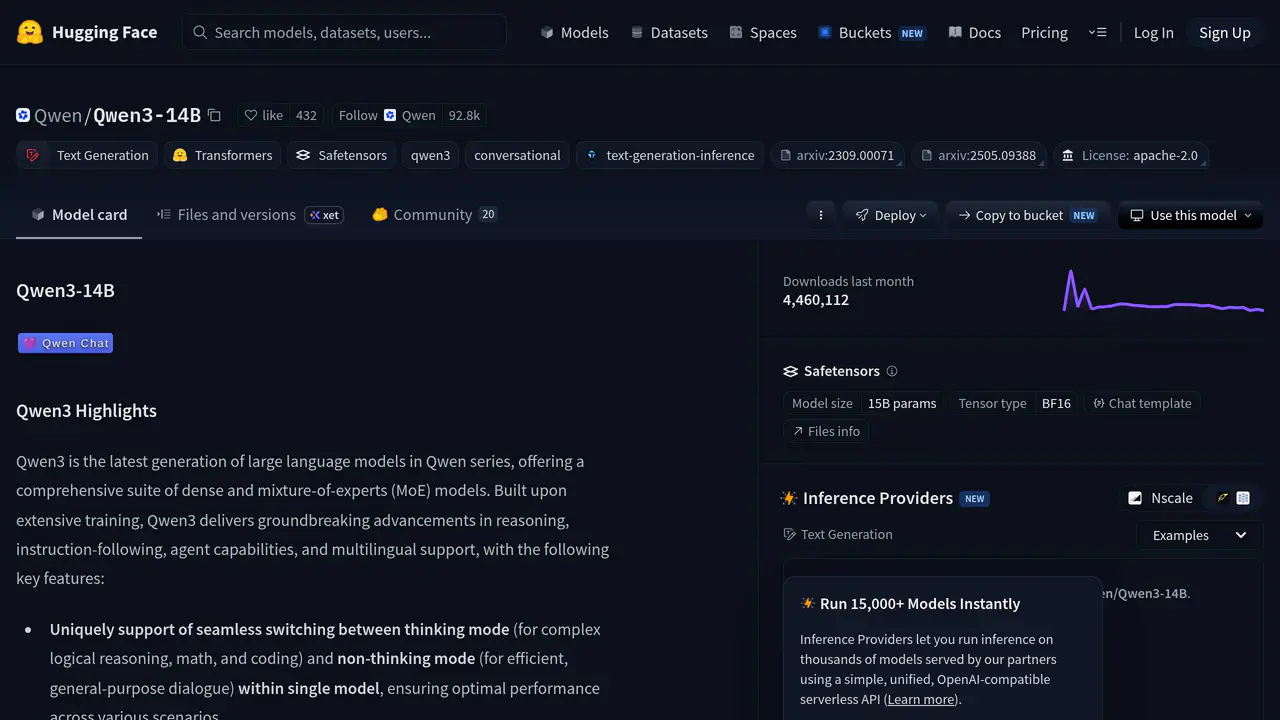The height and width of the screenshot is (720, 1280).
Task: Open the Pricing page link
Action: (x=1044, y=32)
